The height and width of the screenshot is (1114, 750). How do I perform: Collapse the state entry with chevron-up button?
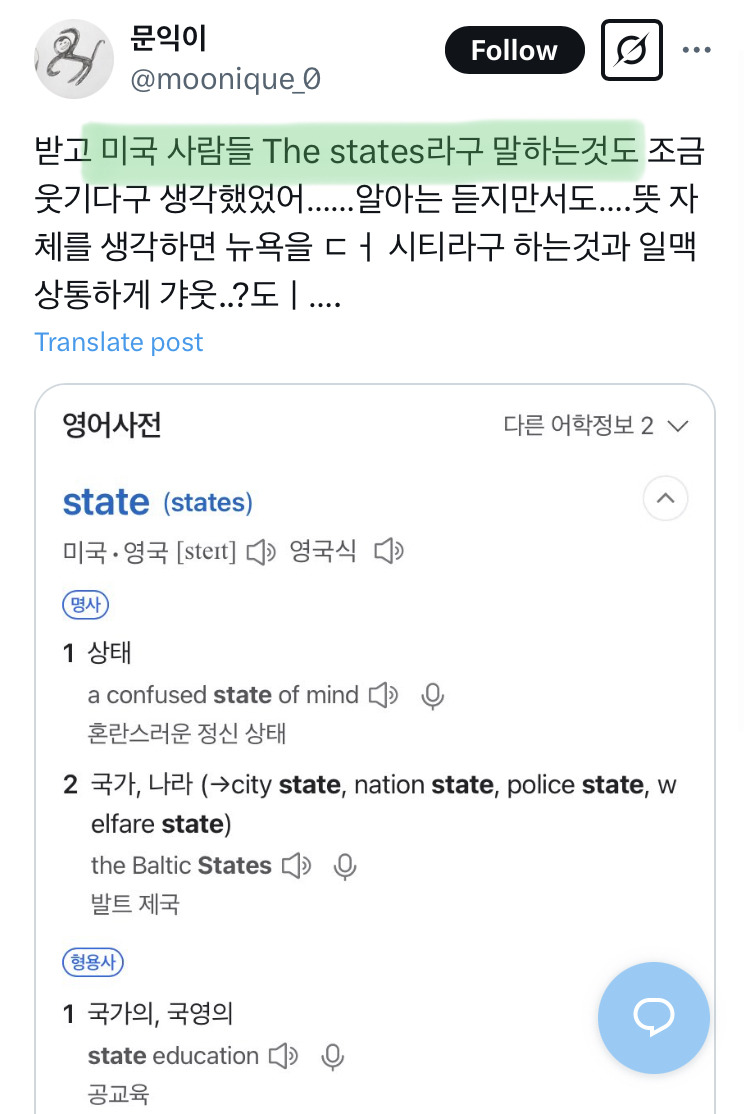pos(666,497)
